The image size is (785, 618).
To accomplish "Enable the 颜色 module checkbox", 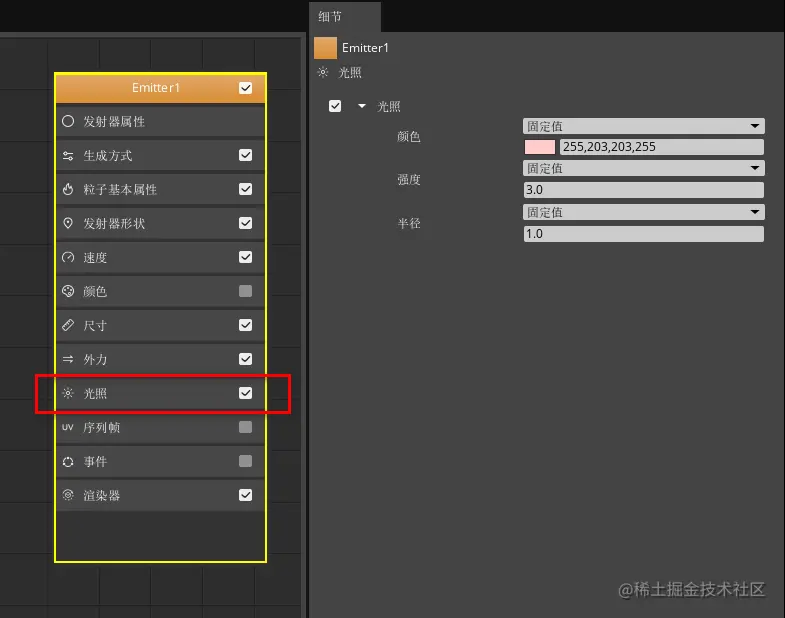I will pyautogui.click(x=245, y=291).
